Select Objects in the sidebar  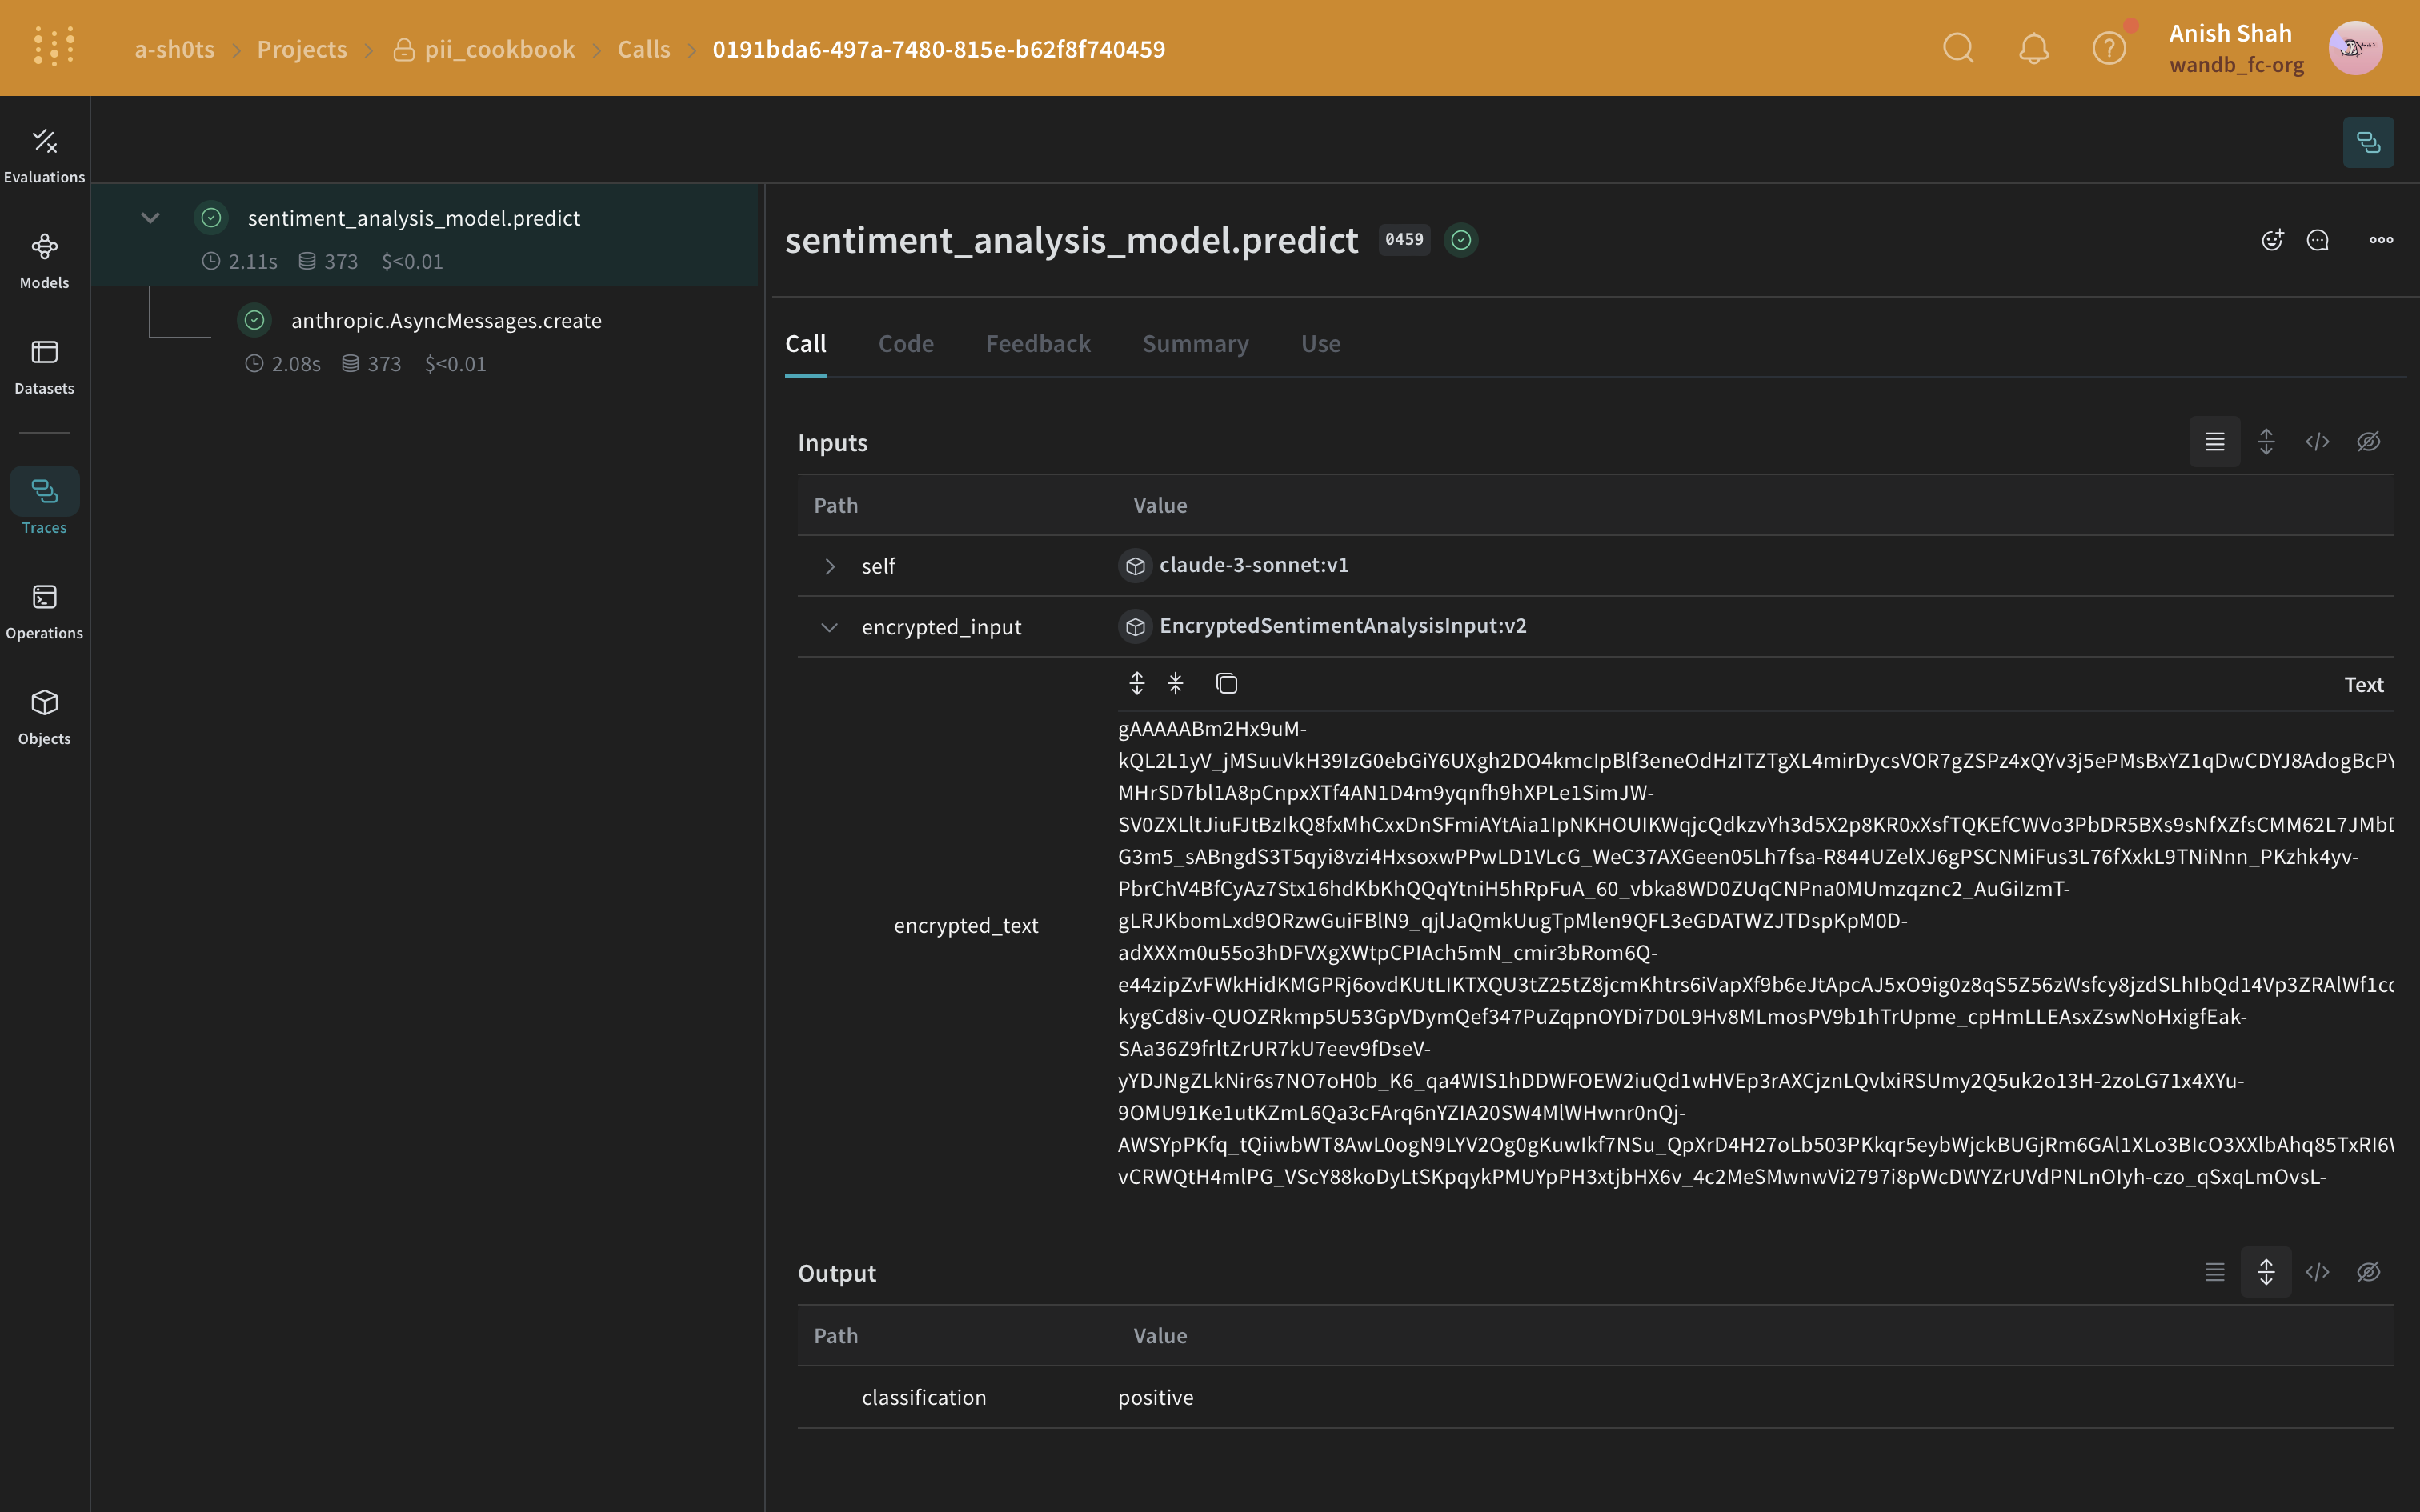(x=44, y=714)
